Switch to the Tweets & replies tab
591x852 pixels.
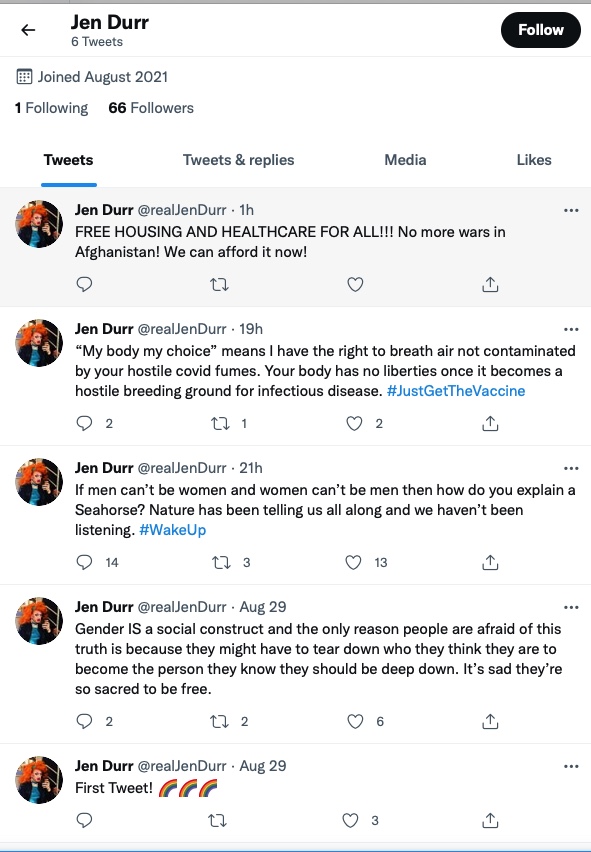[x=238, y=160]
